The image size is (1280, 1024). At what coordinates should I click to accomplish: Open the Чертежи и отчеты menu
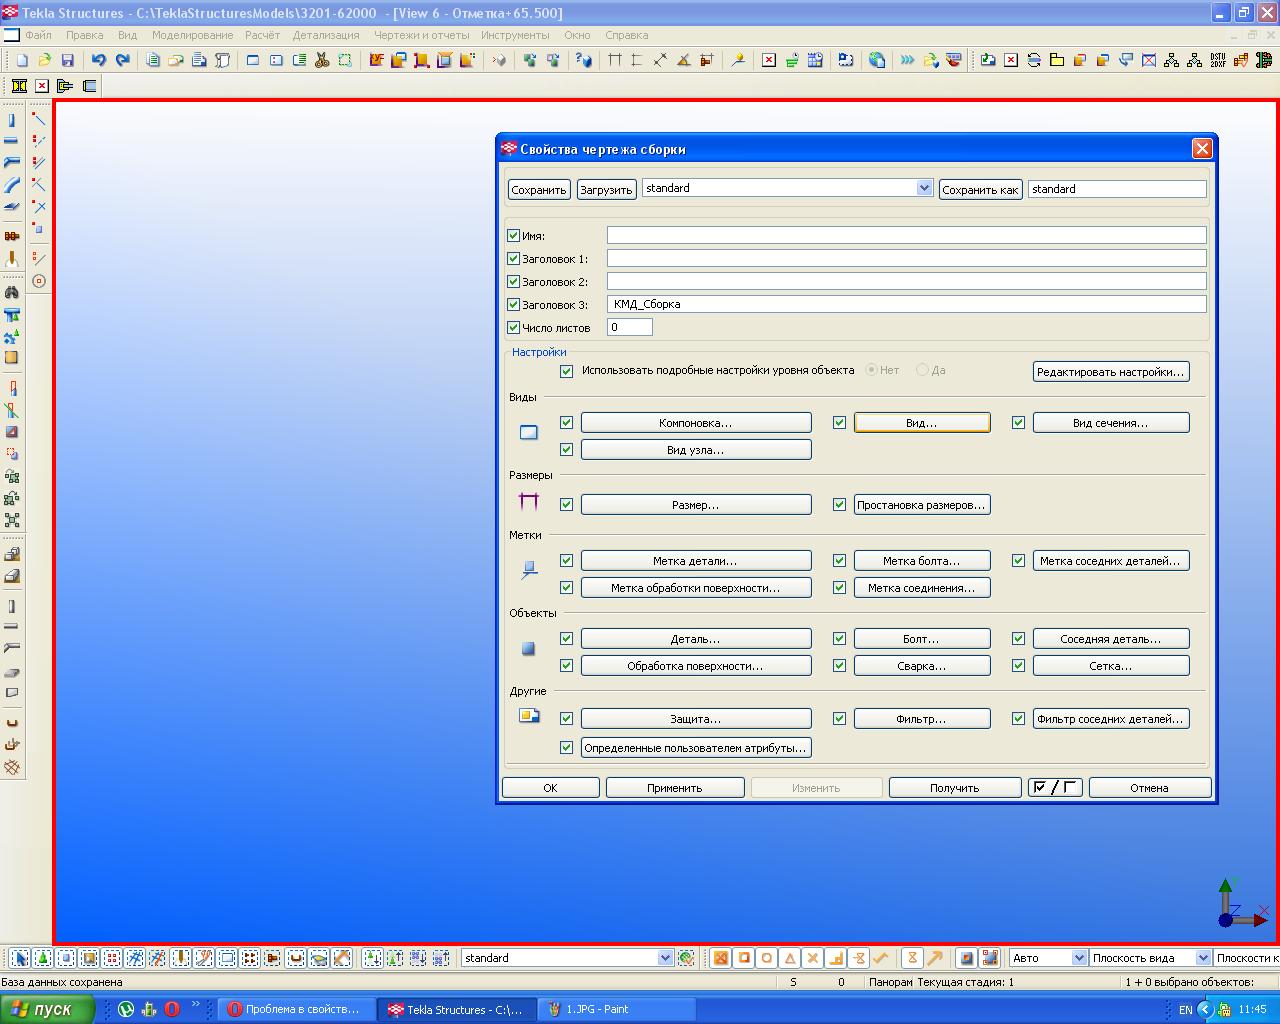pos(421,35)
